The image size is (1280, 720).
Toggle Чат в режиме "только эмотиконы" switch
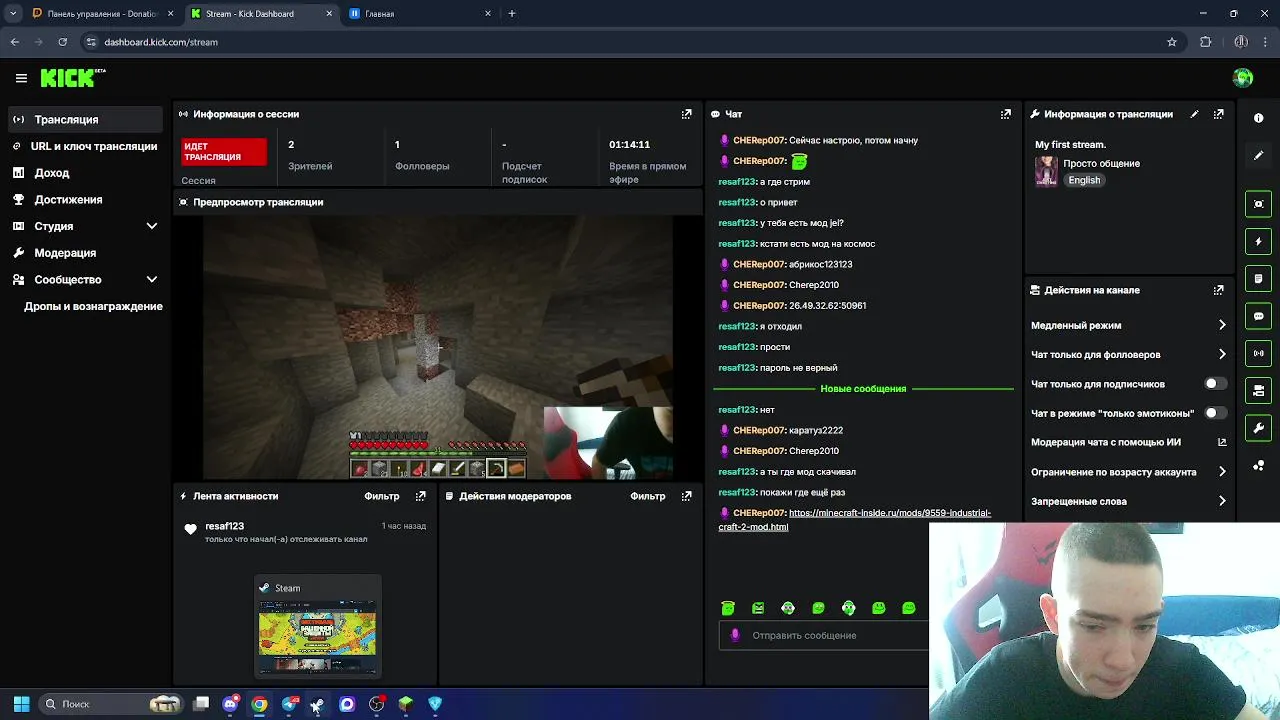pyautogui.click(x=1215, y=413)
